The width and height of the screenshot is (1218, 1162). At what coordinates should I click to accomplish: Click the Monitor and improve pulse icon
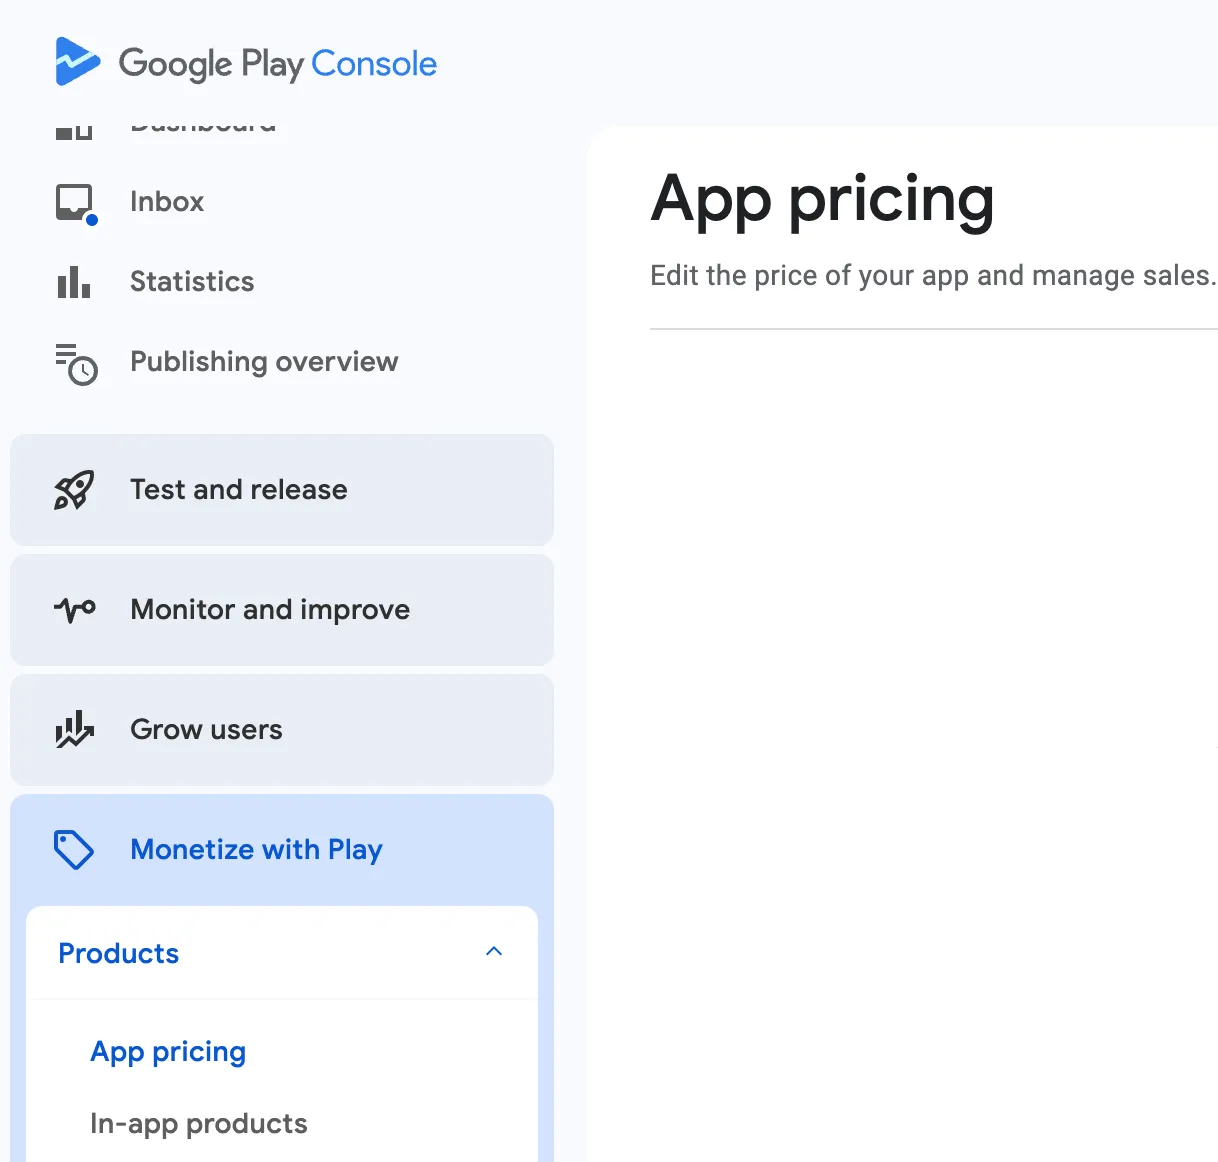(x=75, y=609)
